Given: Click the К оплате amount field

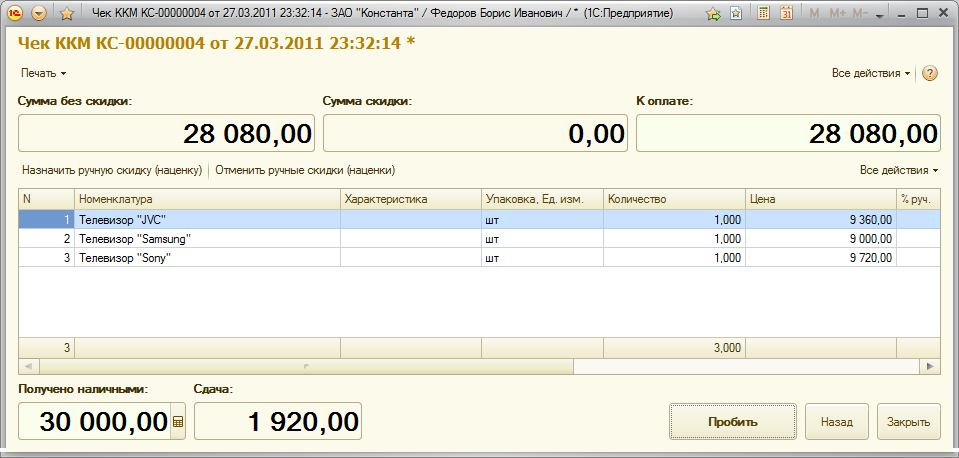Looking at the screenshot, I should (788, 133).
